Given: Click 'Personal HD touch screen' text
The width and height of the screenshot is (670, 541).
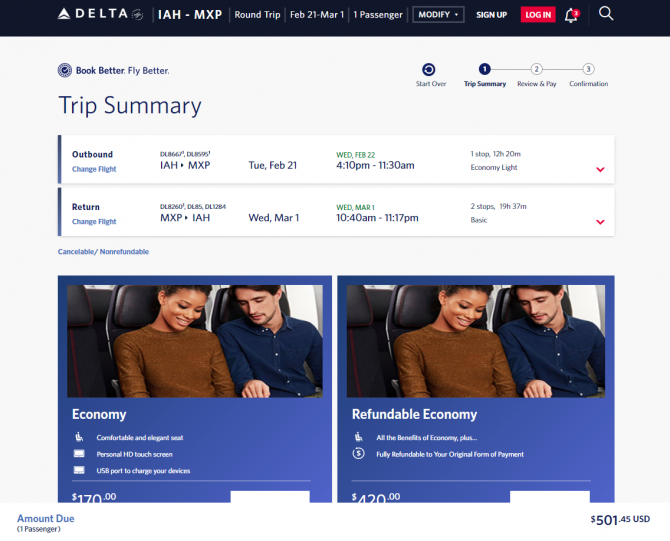Looking at the screenshot, I should [x=135, y=454].
